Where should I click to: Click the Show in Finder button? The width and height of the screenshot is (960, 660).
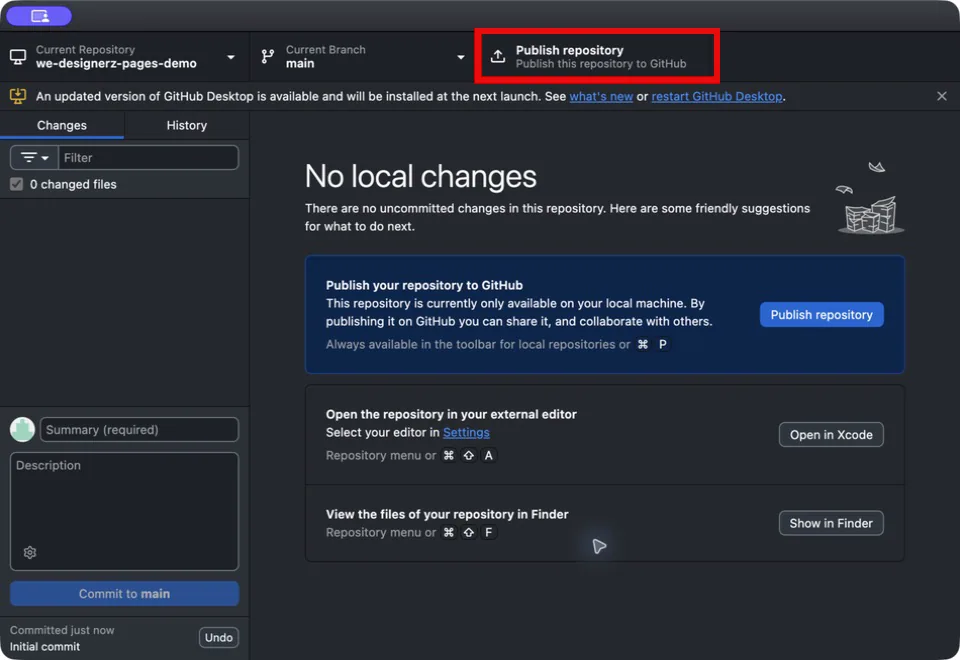[831, 523]
